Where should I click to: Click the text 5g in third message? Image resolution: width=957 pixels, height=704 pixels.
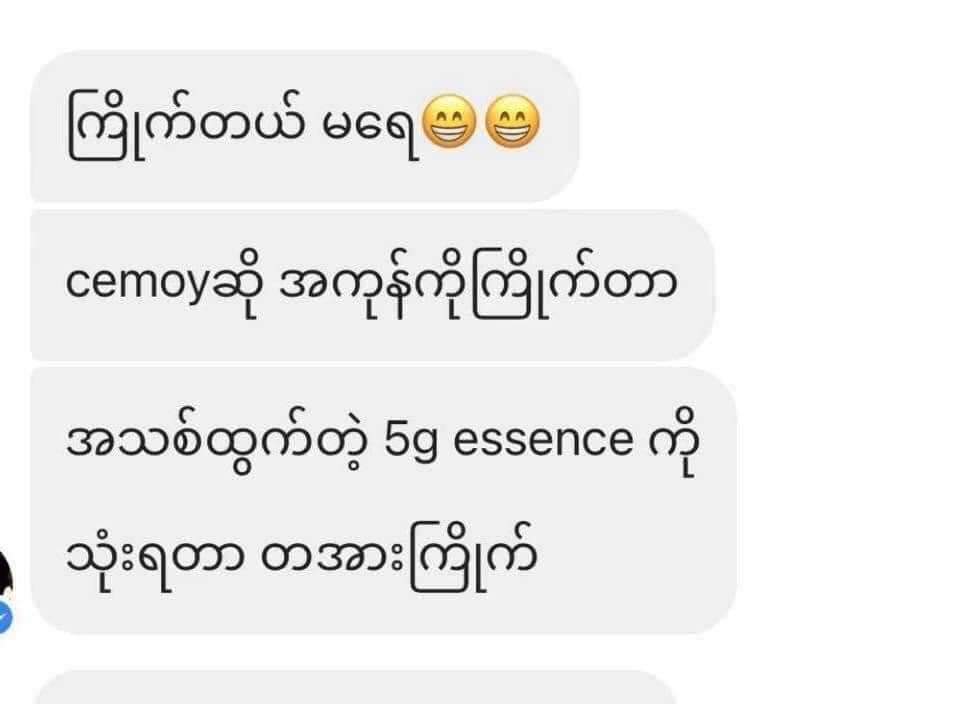(411, 441)
